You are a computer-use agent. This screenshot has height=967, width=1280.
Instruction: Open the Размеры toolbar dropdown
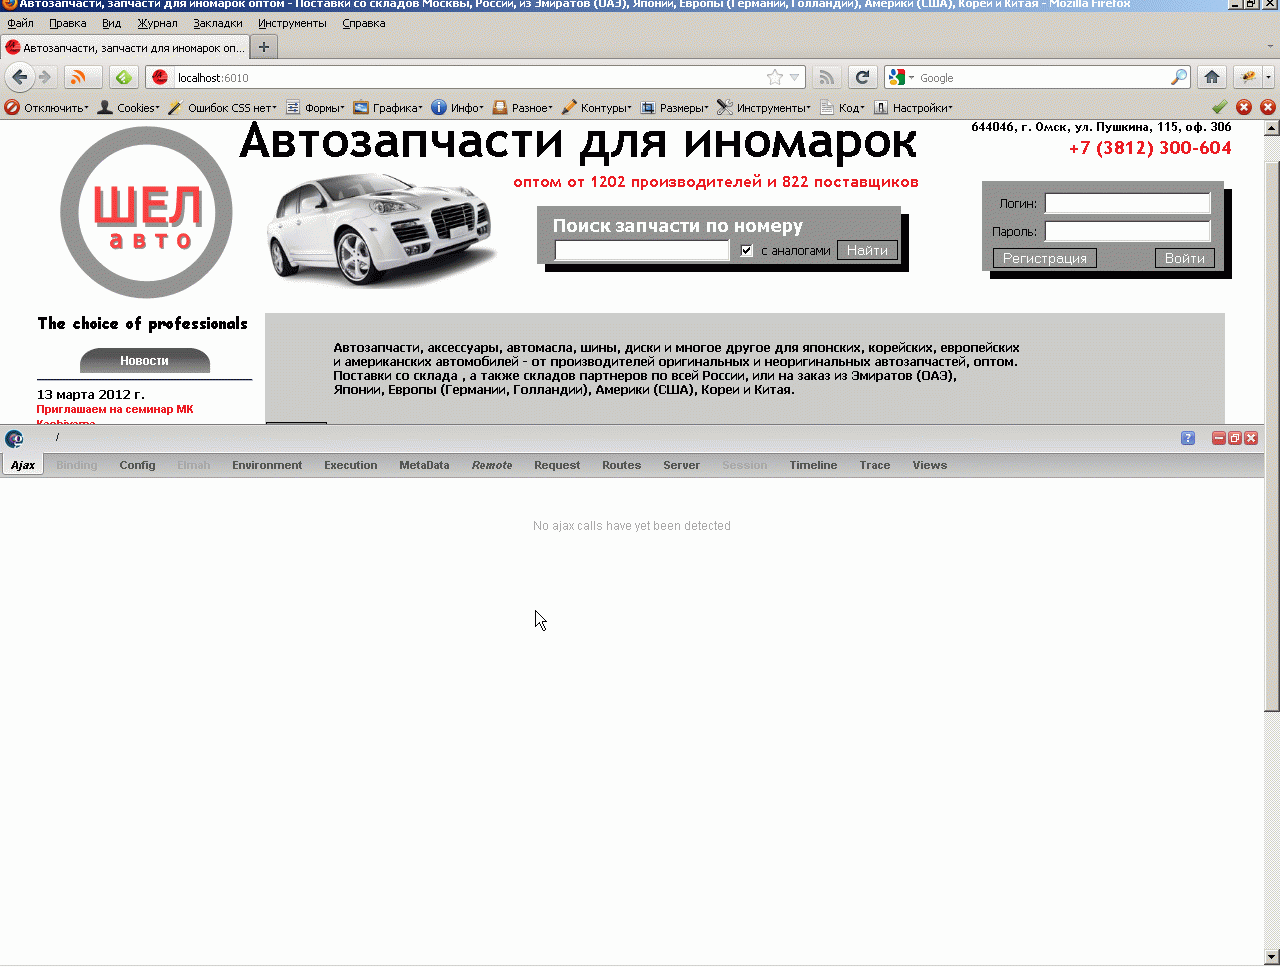click(x=675, y=107)
